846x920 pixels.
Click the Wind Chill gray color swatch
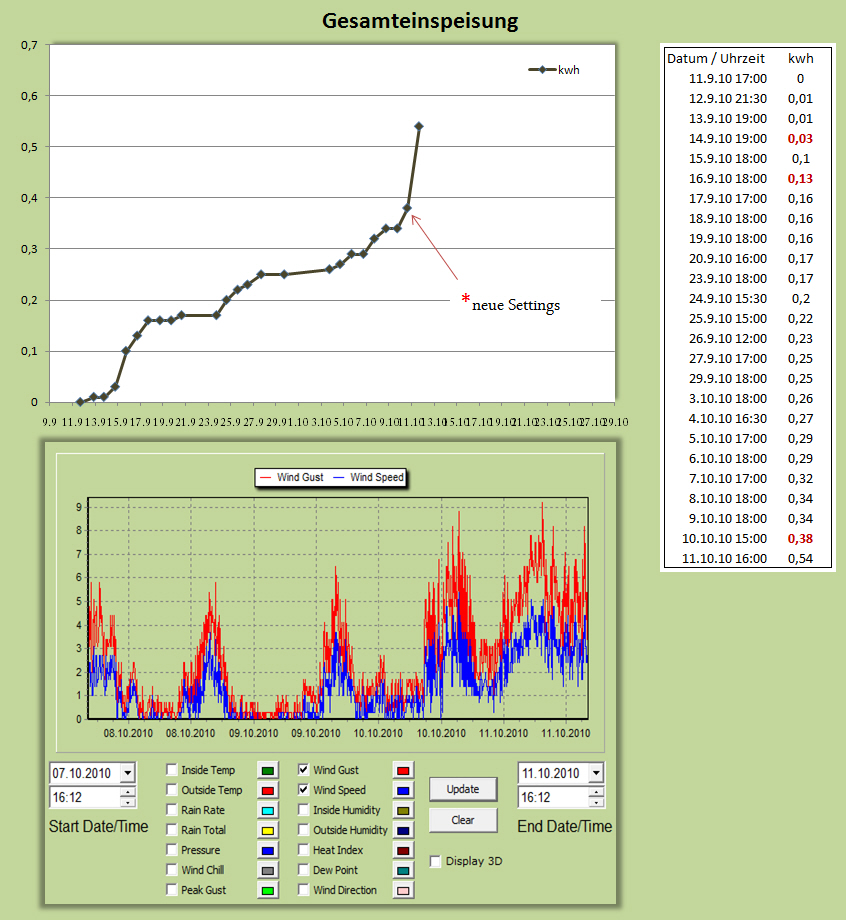(268, 870)
